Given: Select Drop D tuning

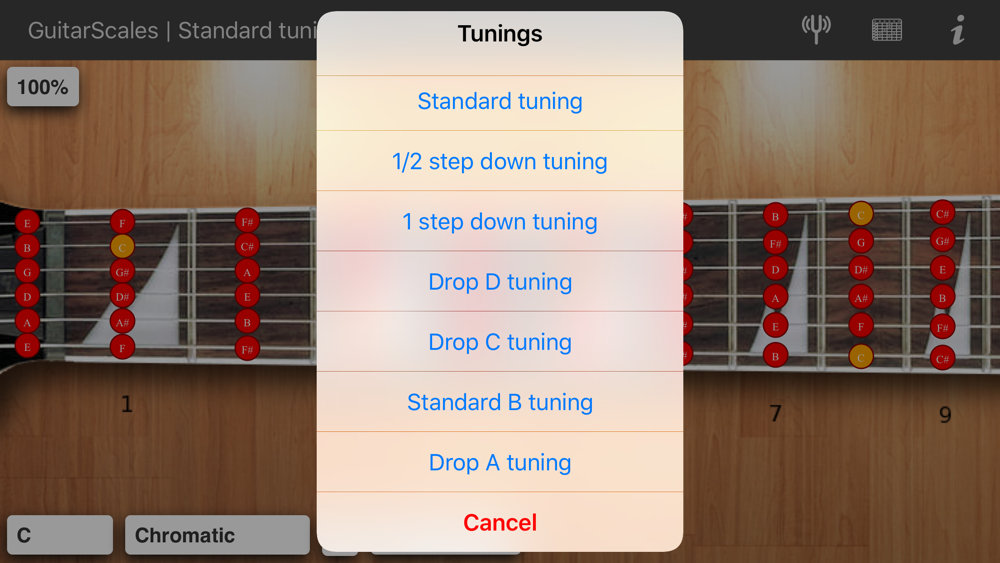Looking at the screenshot, I should click(500, 281).
